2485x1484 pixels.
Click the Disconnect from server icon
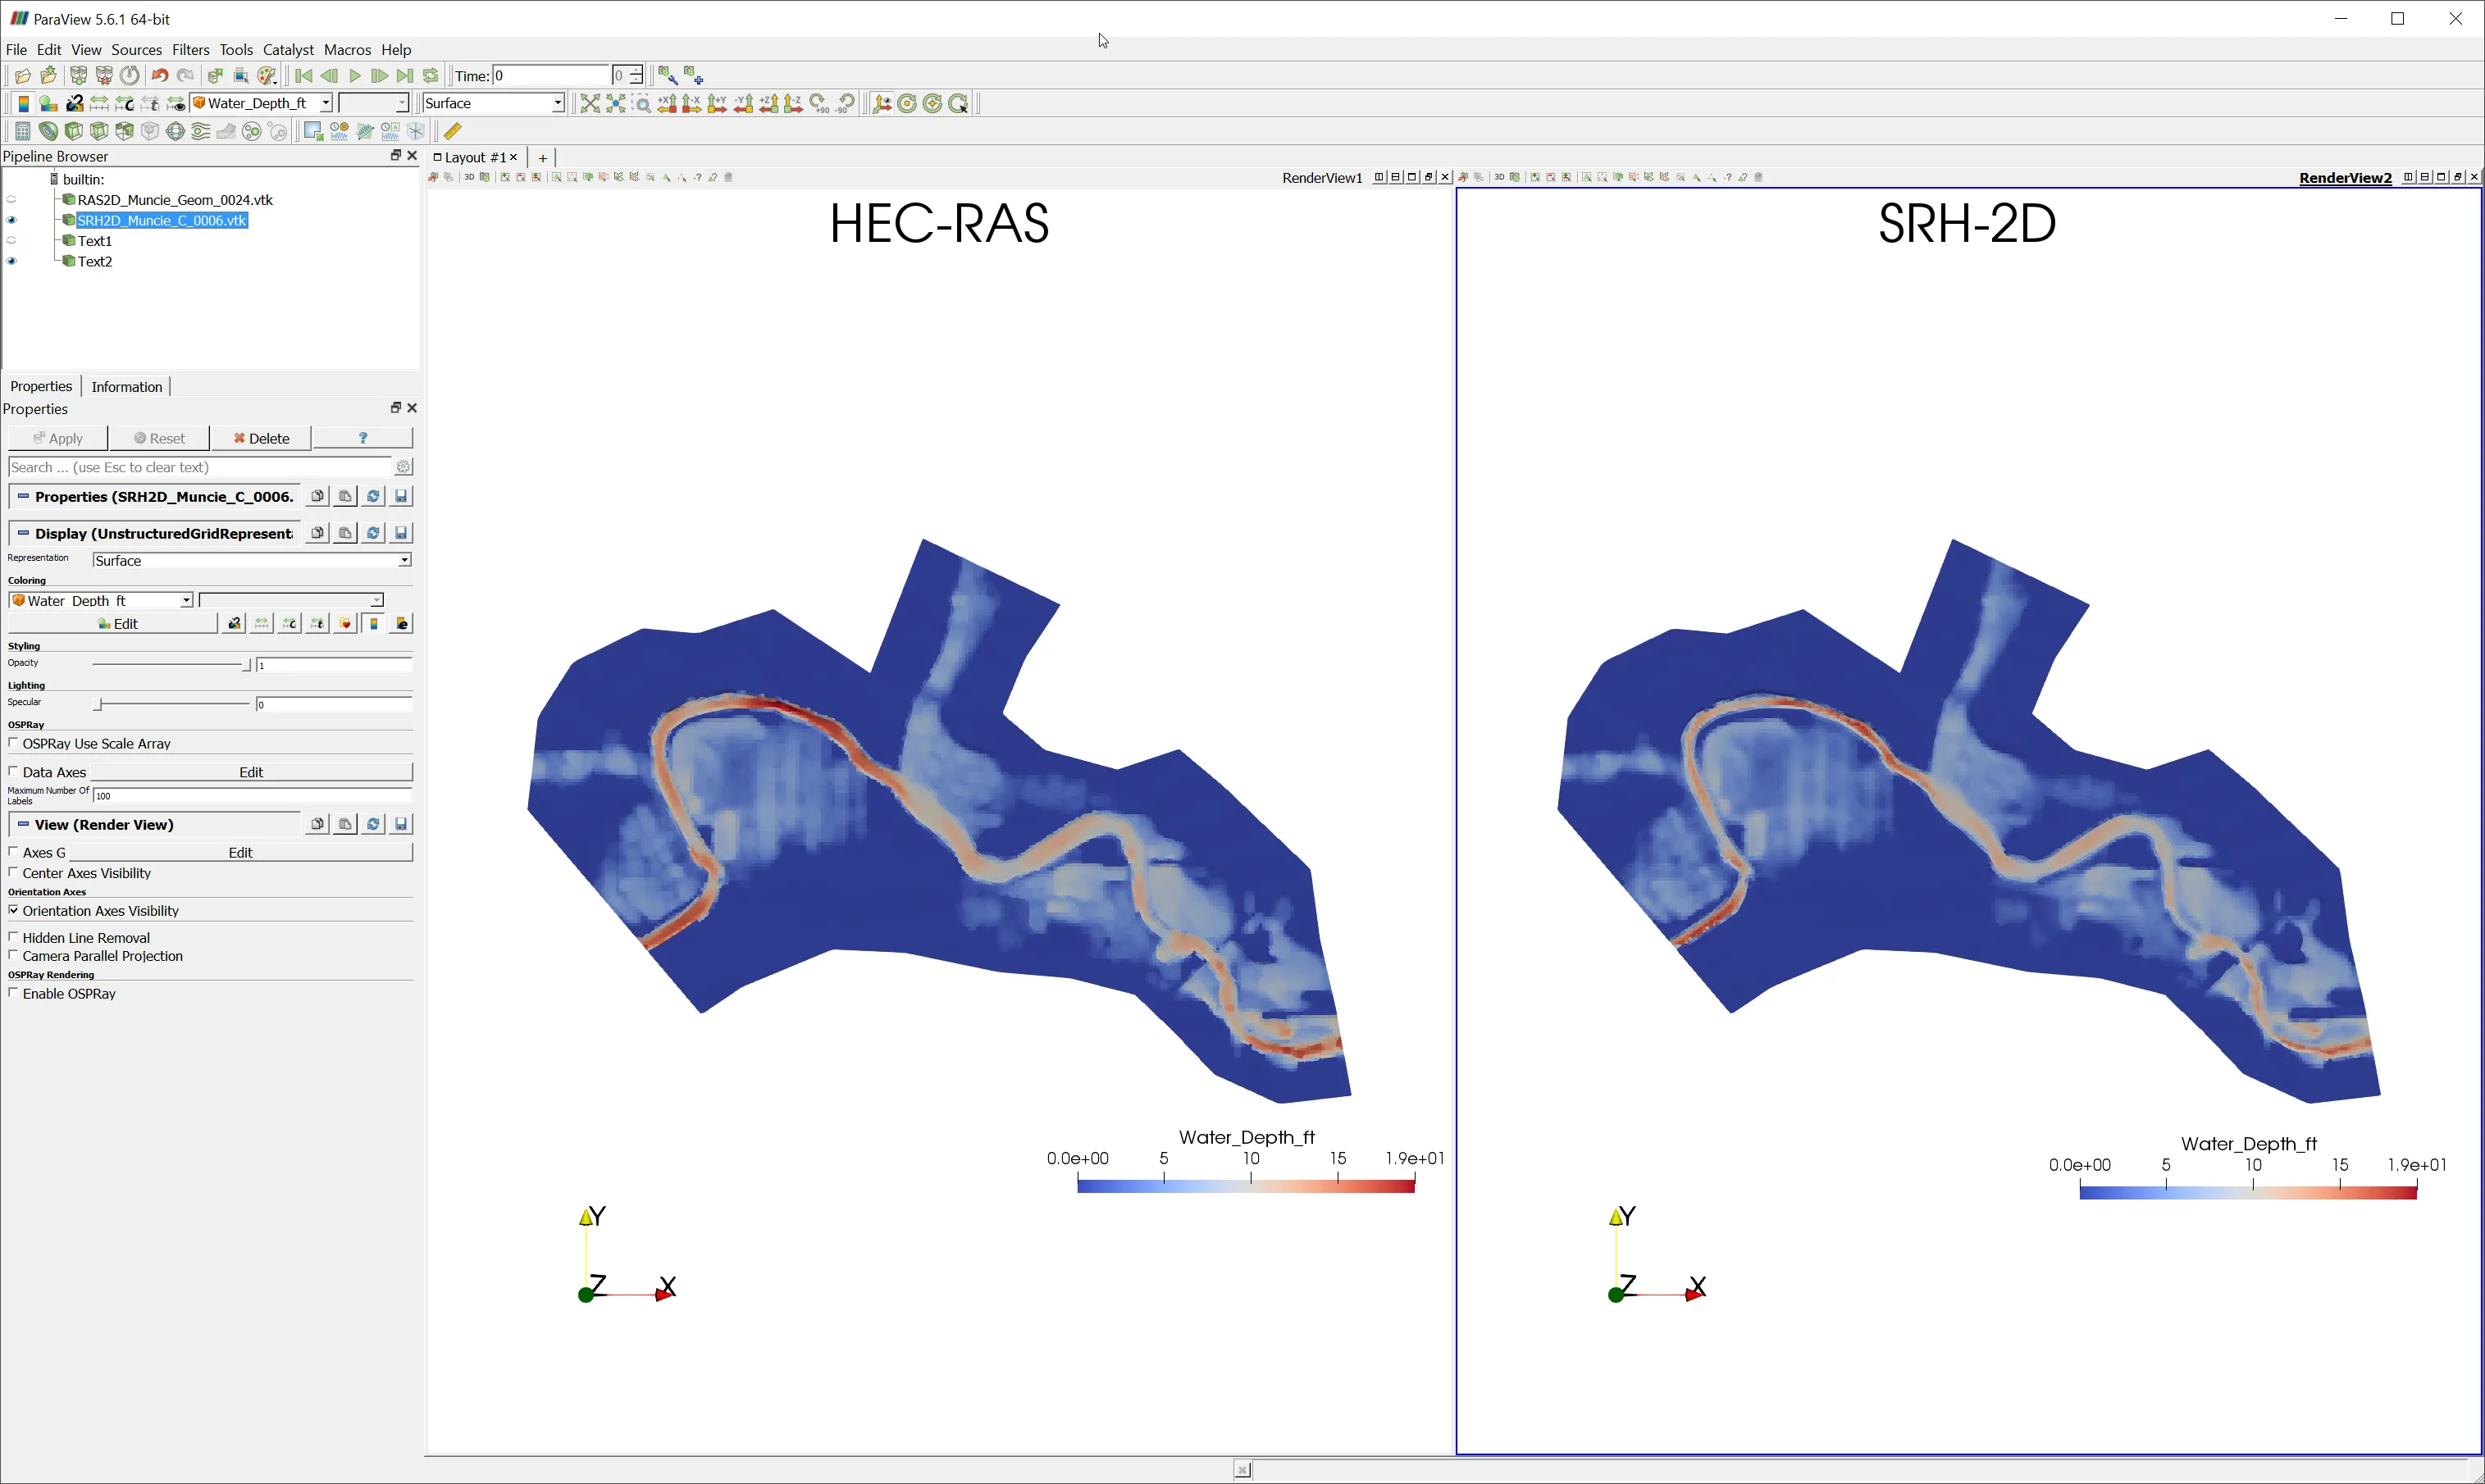click(x=104, y=76)
